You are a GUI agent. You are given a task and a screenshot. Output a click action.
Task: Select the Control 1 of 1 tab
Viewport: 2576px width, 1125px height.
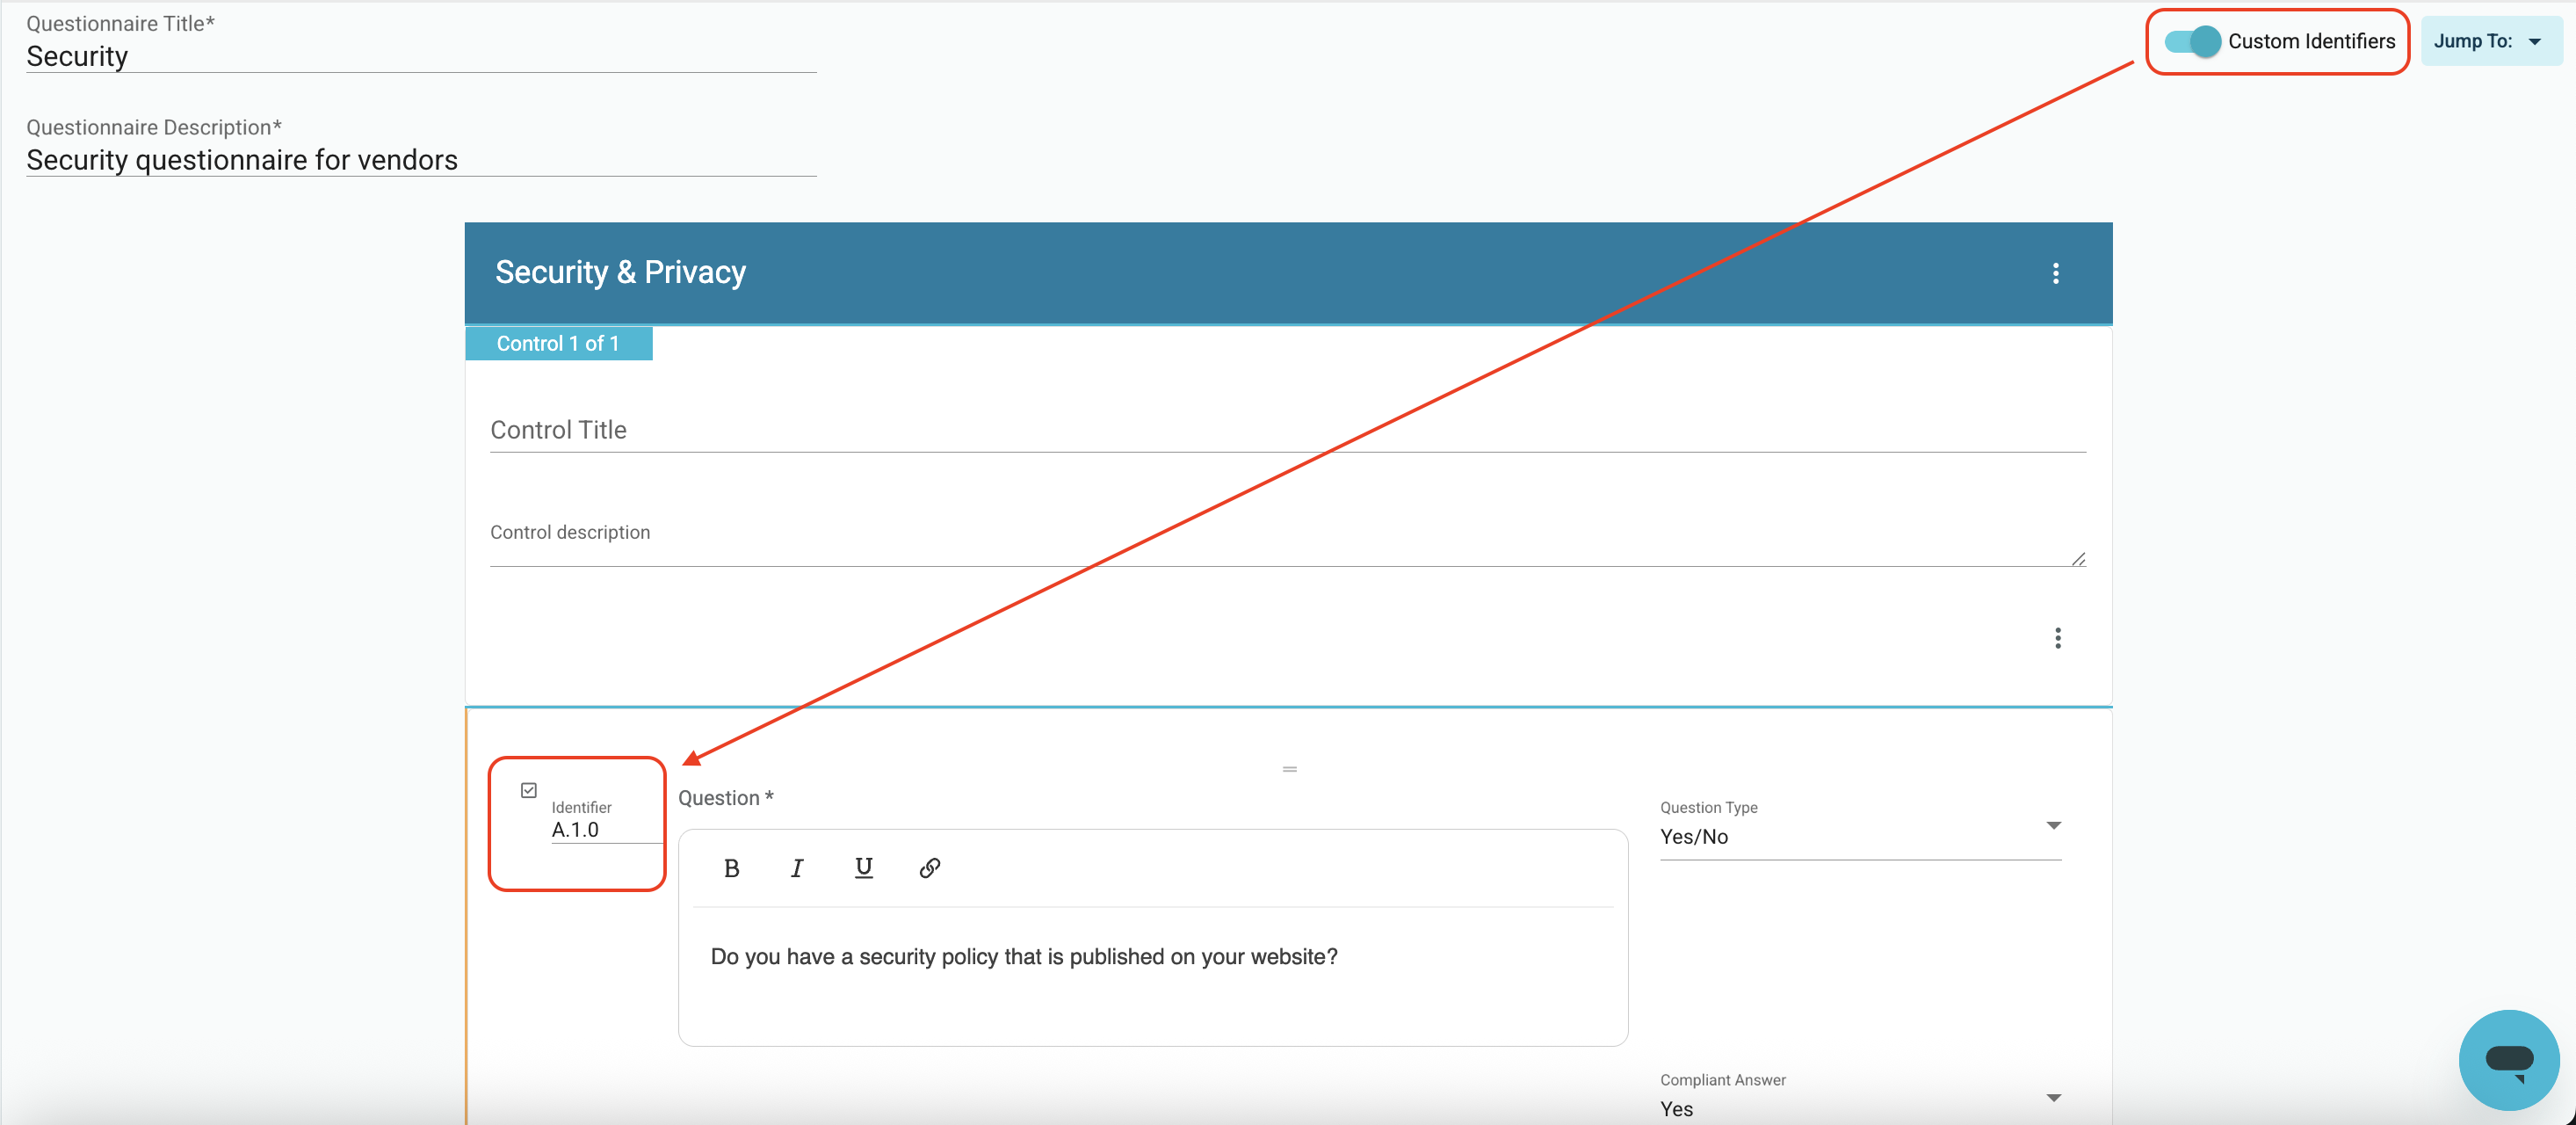(x=558, y=343)
